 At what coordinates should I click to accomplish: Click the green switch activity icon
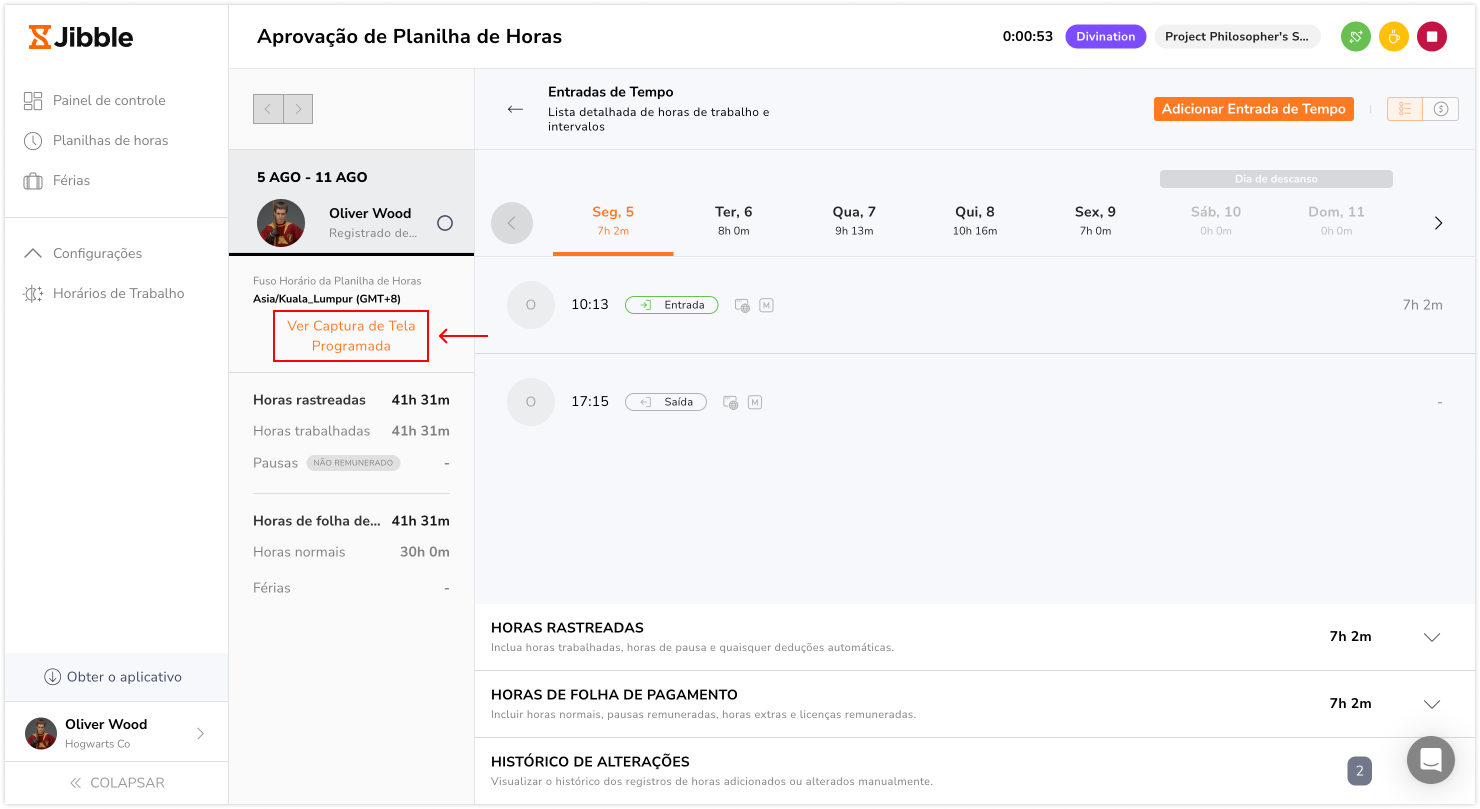tap(1355, 37)
